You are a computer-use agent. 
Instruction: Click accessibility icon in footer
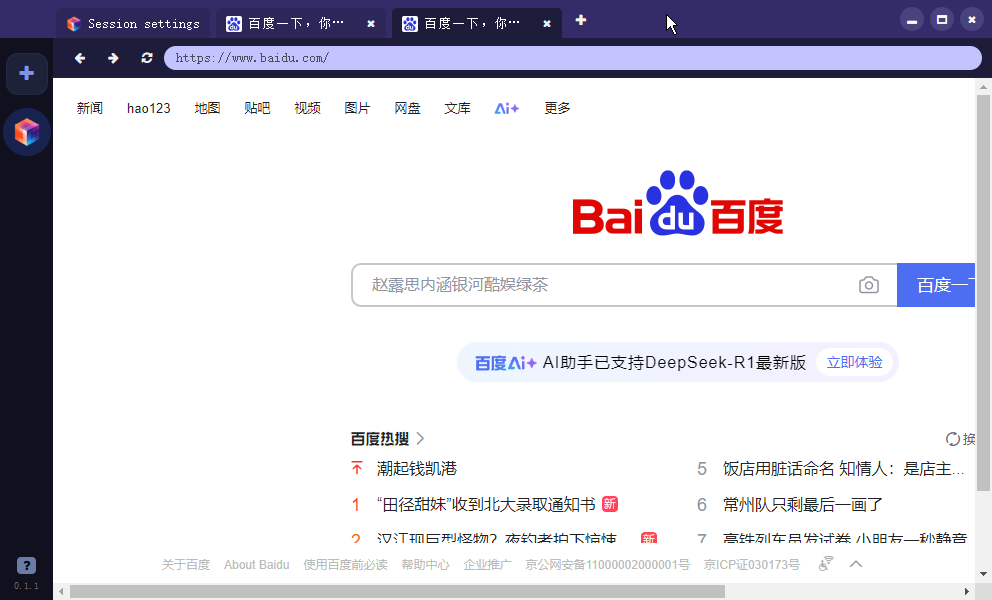coord(826,563)
